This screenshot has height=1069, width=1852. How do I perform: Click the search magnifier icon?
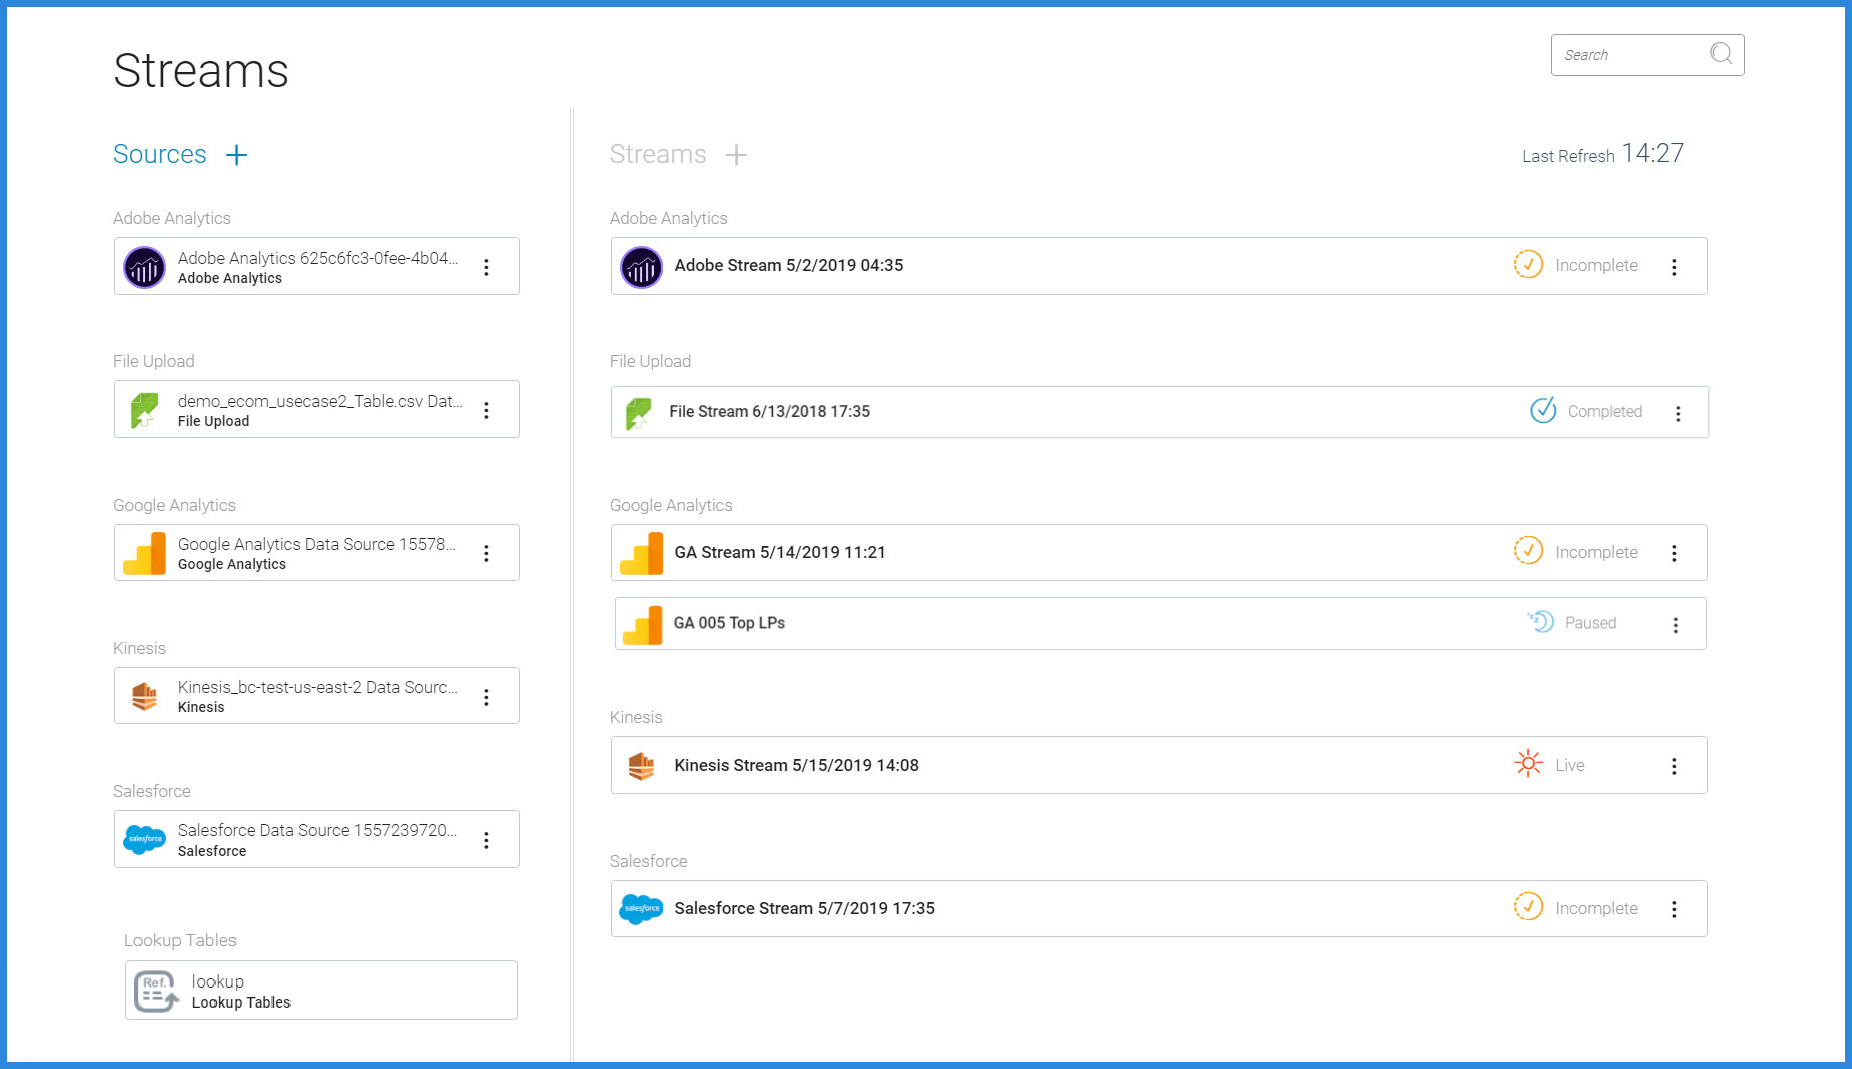point(1721,54)
